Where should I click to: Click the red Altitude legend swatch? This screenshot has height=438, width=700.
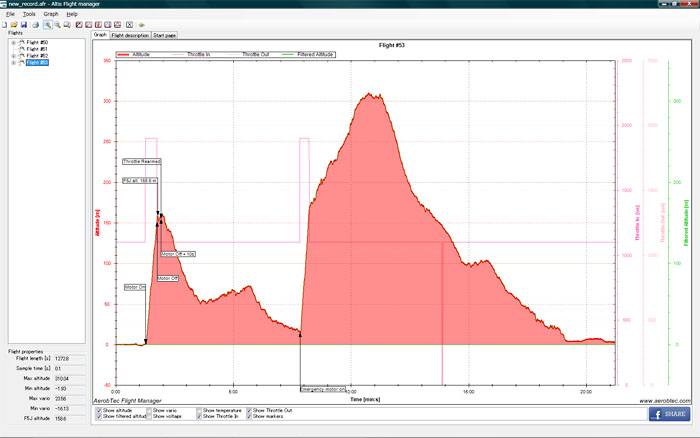point(123,54)
